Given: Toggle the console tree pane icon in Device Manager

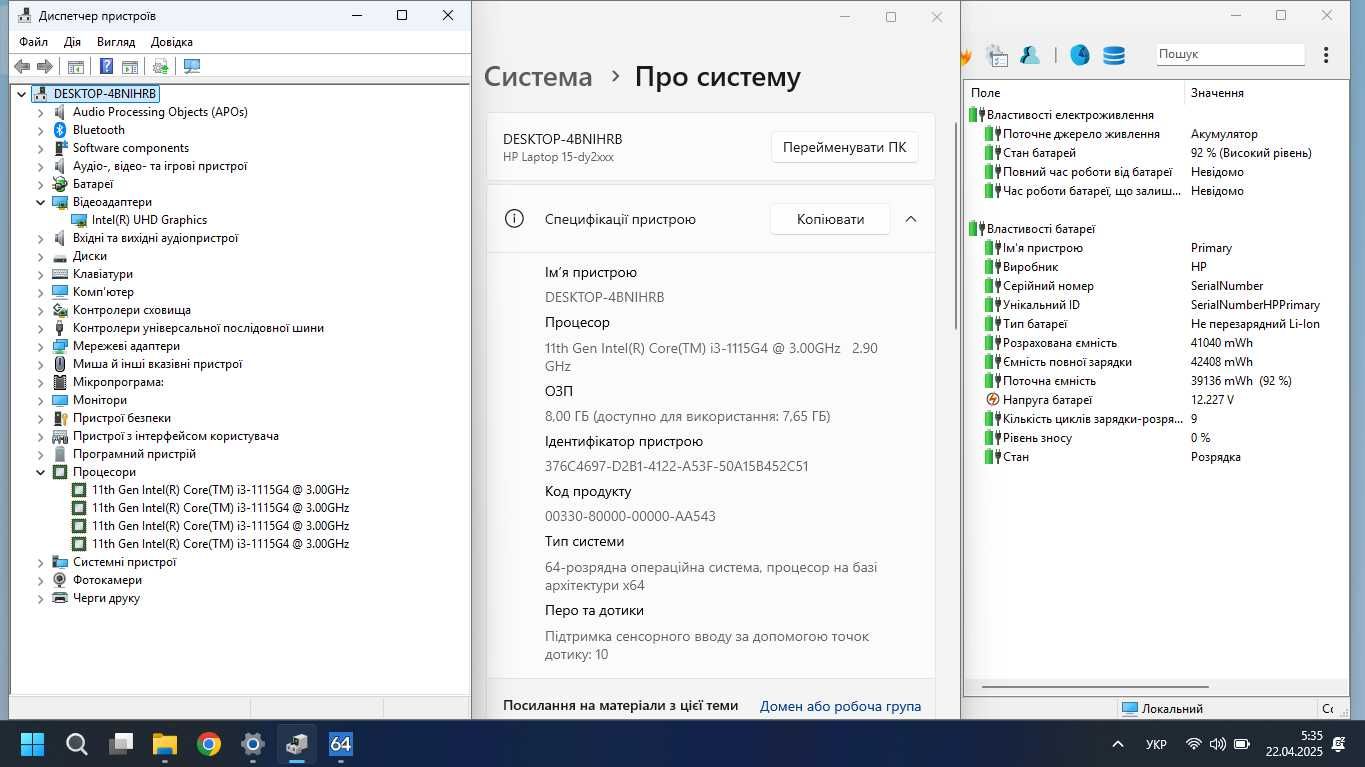Looking at the screenshot, I should click(75, 66).
